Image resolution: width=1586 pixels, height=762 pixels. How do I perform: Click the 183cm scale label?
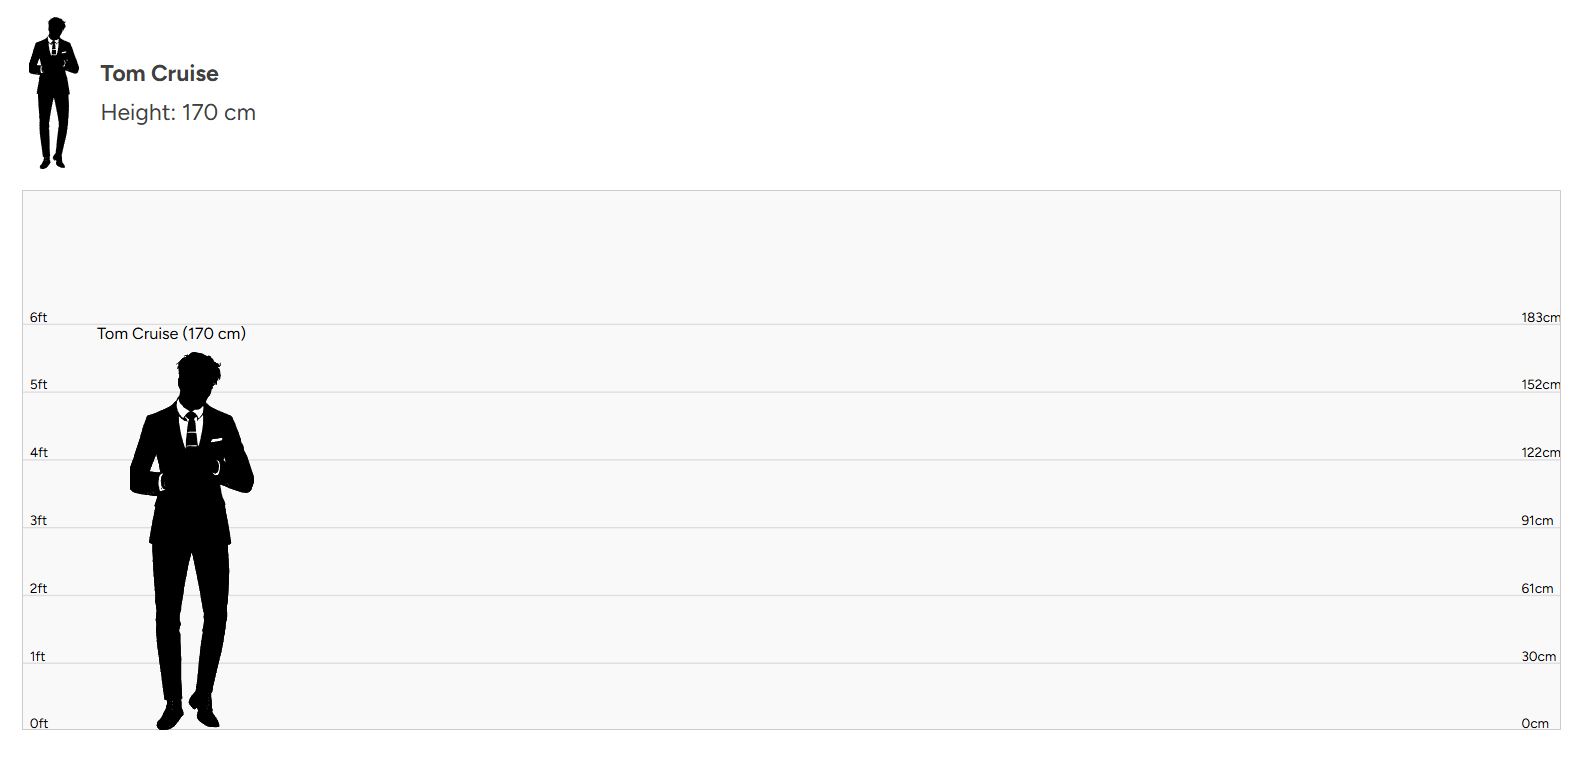[1540, 317]
